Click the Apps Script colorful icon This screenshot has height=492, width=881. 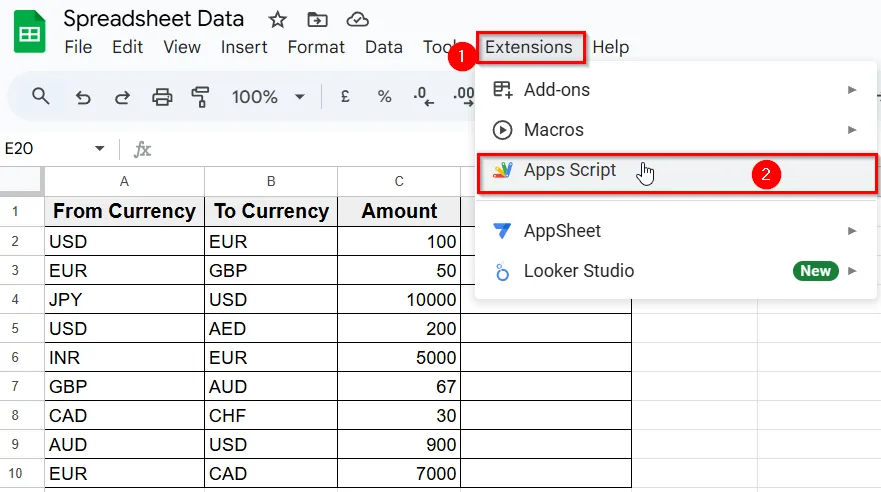502,170
